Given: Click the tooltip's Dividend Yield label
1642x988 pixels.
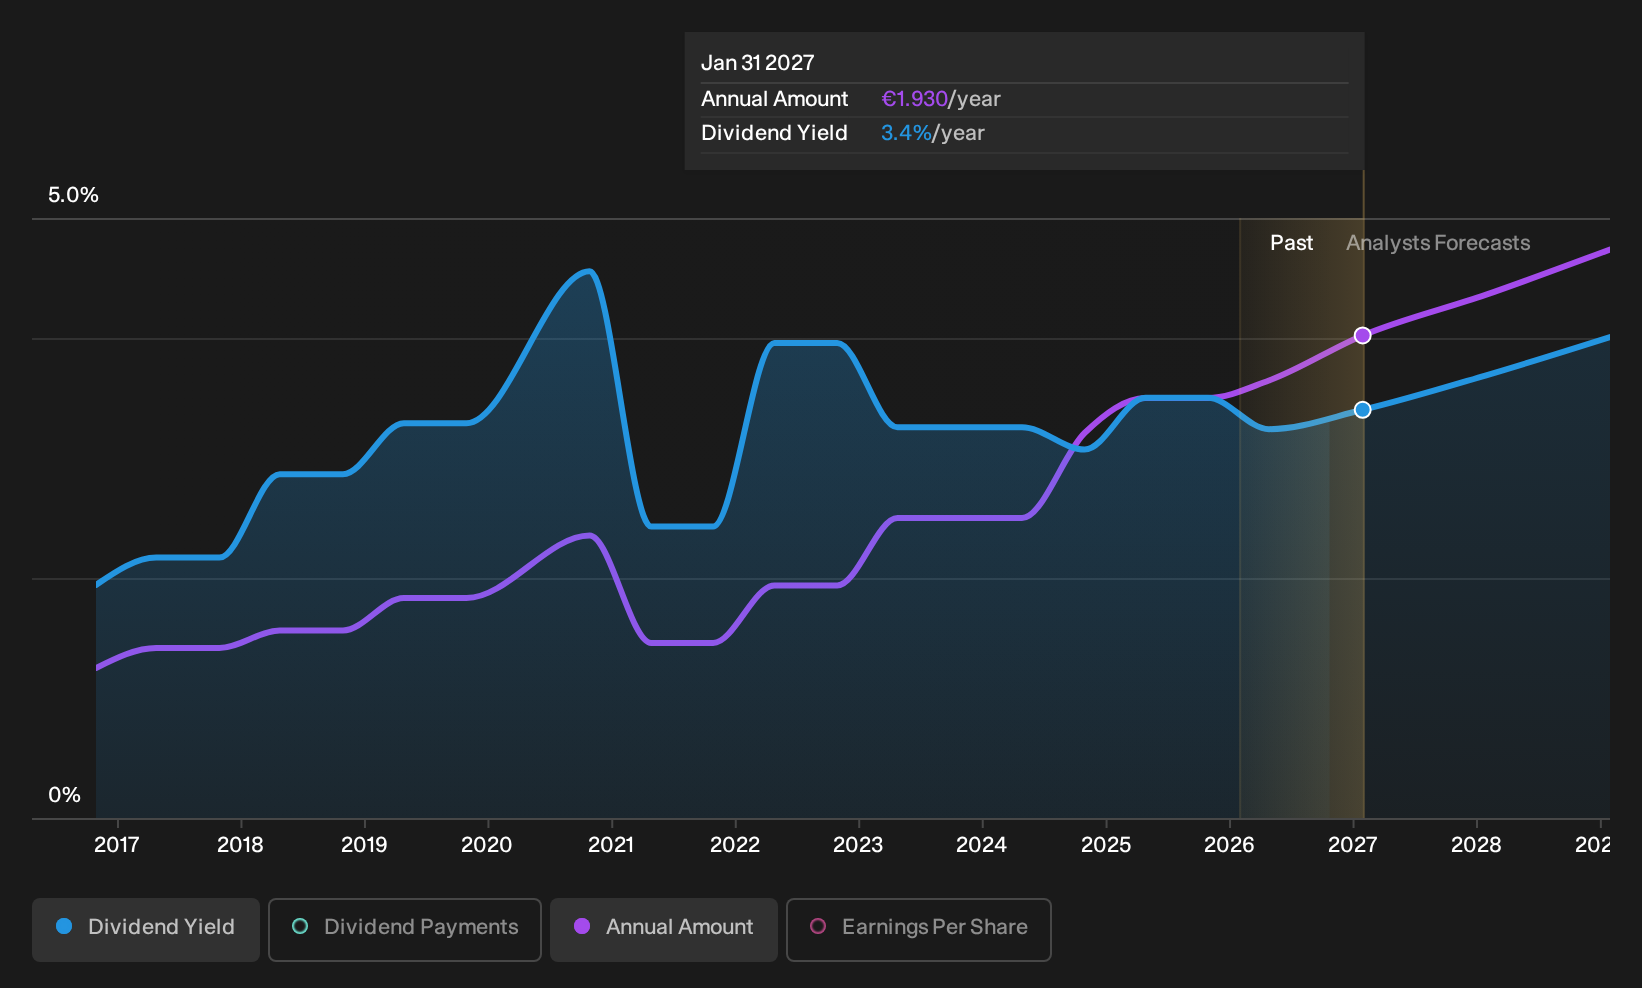Looking at the screenshot, I should click(775, 133).
